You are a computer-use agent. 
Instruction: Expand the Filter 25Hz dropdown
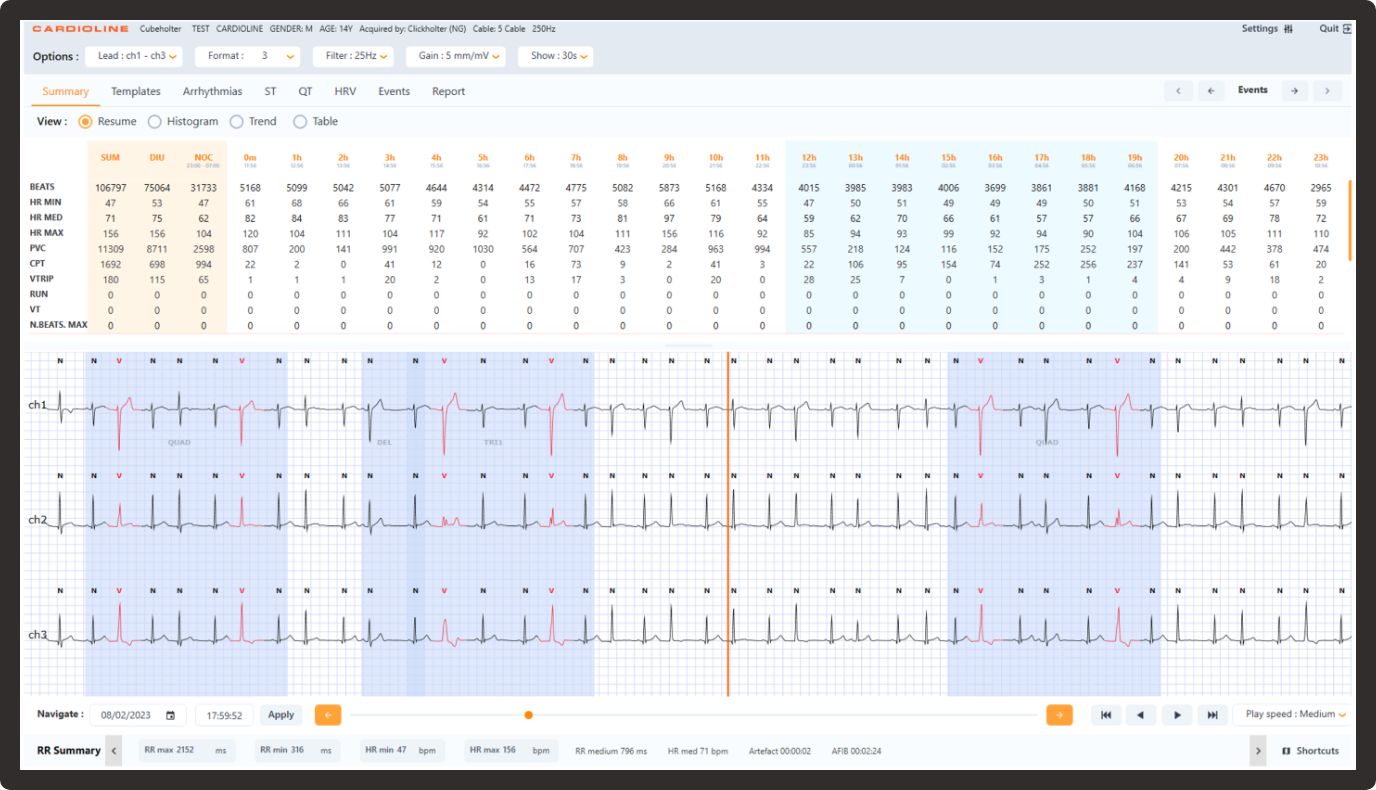[x=352, y=56]
